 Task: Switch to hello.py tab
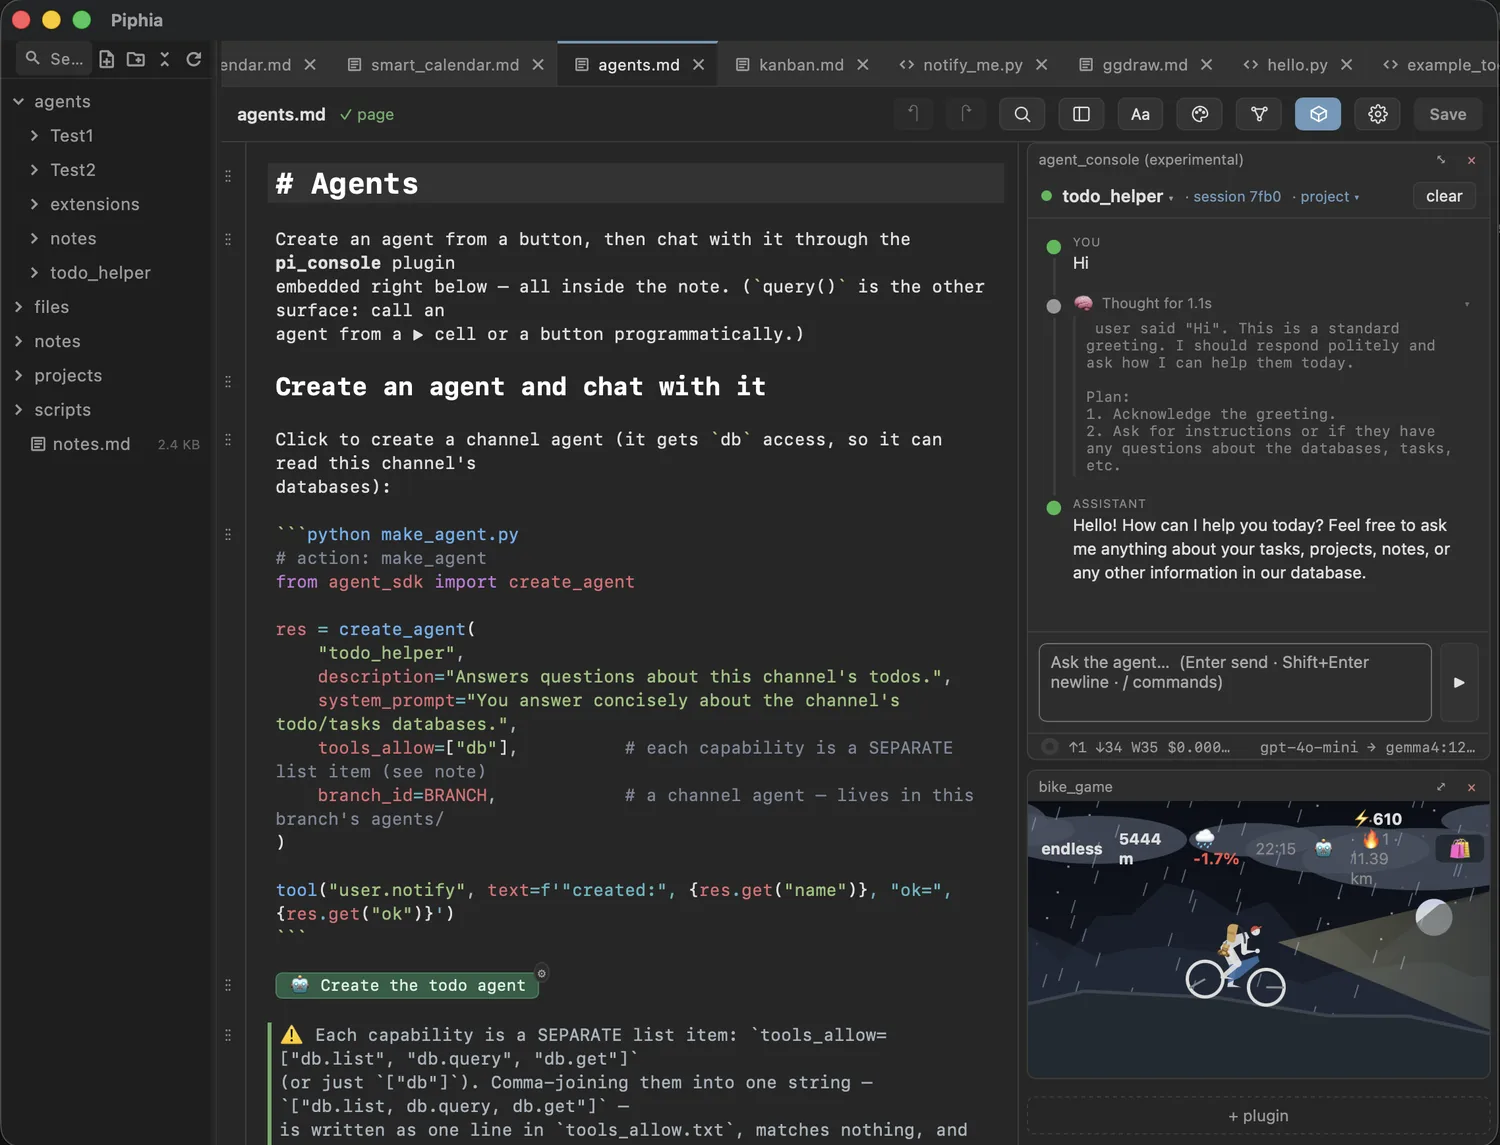coord(1297,65)
